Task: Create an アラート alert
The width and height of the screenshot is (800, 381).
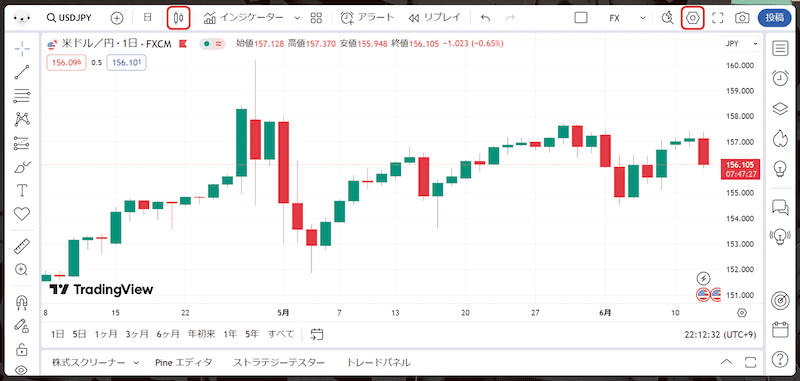Action: pyautogui.click(x=367, y=18)
